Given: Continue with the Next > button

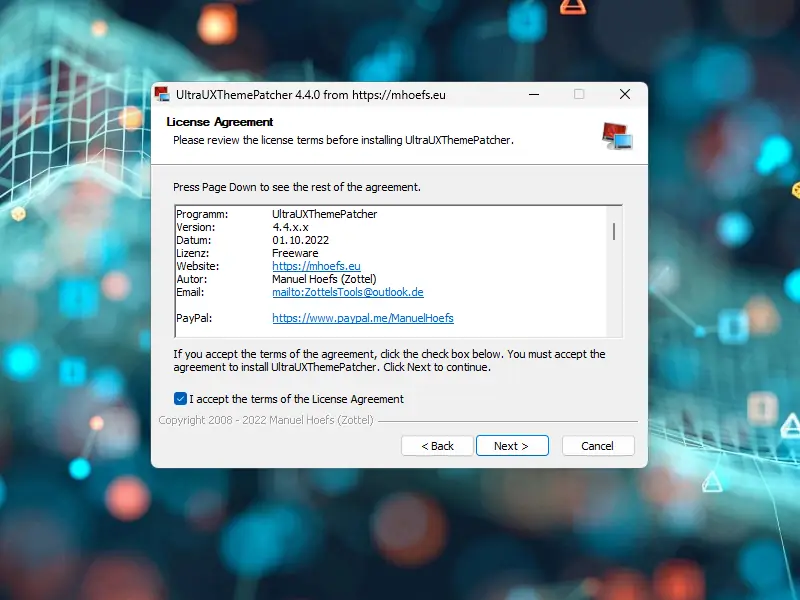Looking at the screenshot, I should click(x=512, y=445).
